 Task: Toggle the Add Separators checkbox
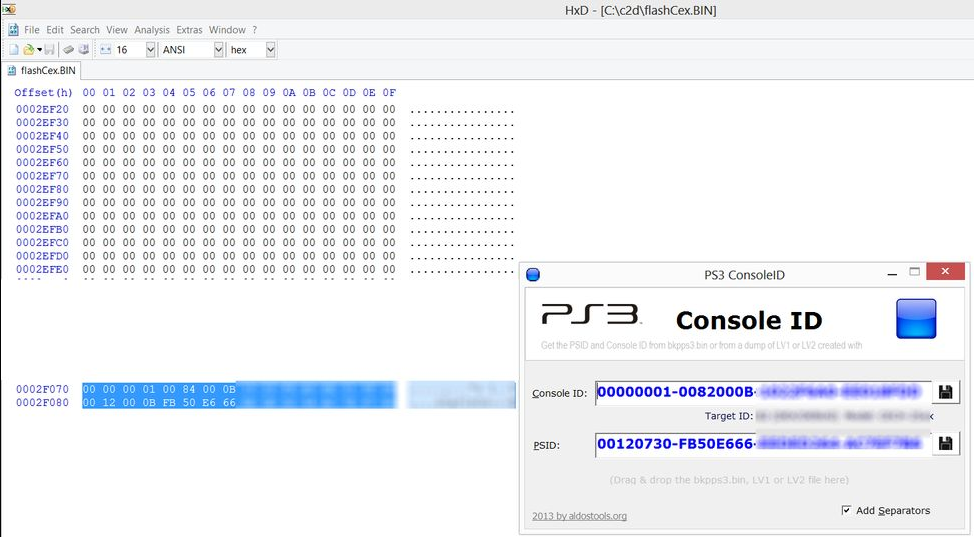point(846,510)
